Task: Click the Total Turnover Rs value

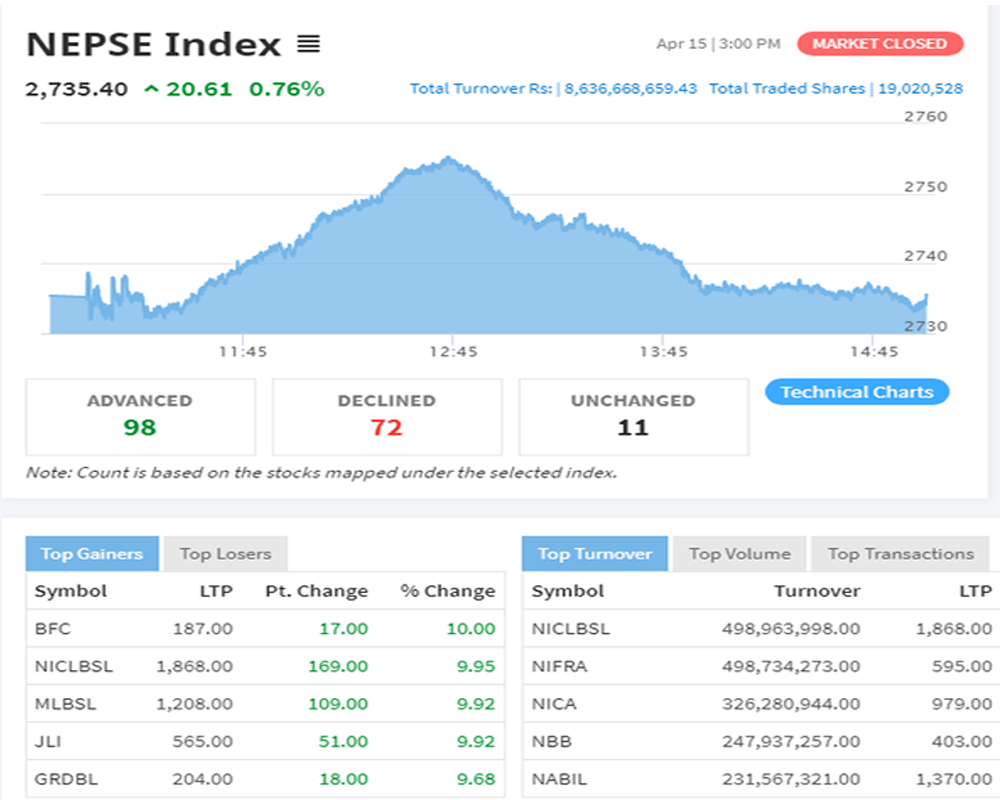Action: [x=630, y=89]
